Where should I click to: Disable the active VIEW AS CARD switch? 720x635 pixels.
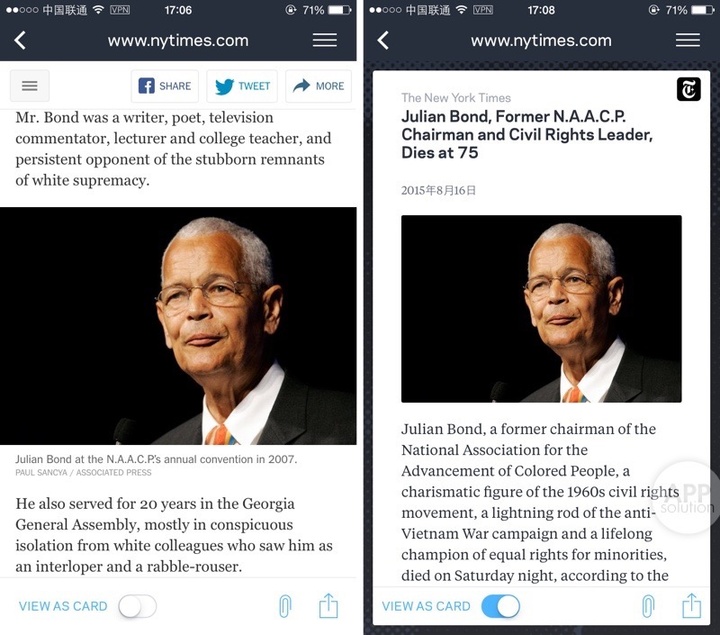501,607
